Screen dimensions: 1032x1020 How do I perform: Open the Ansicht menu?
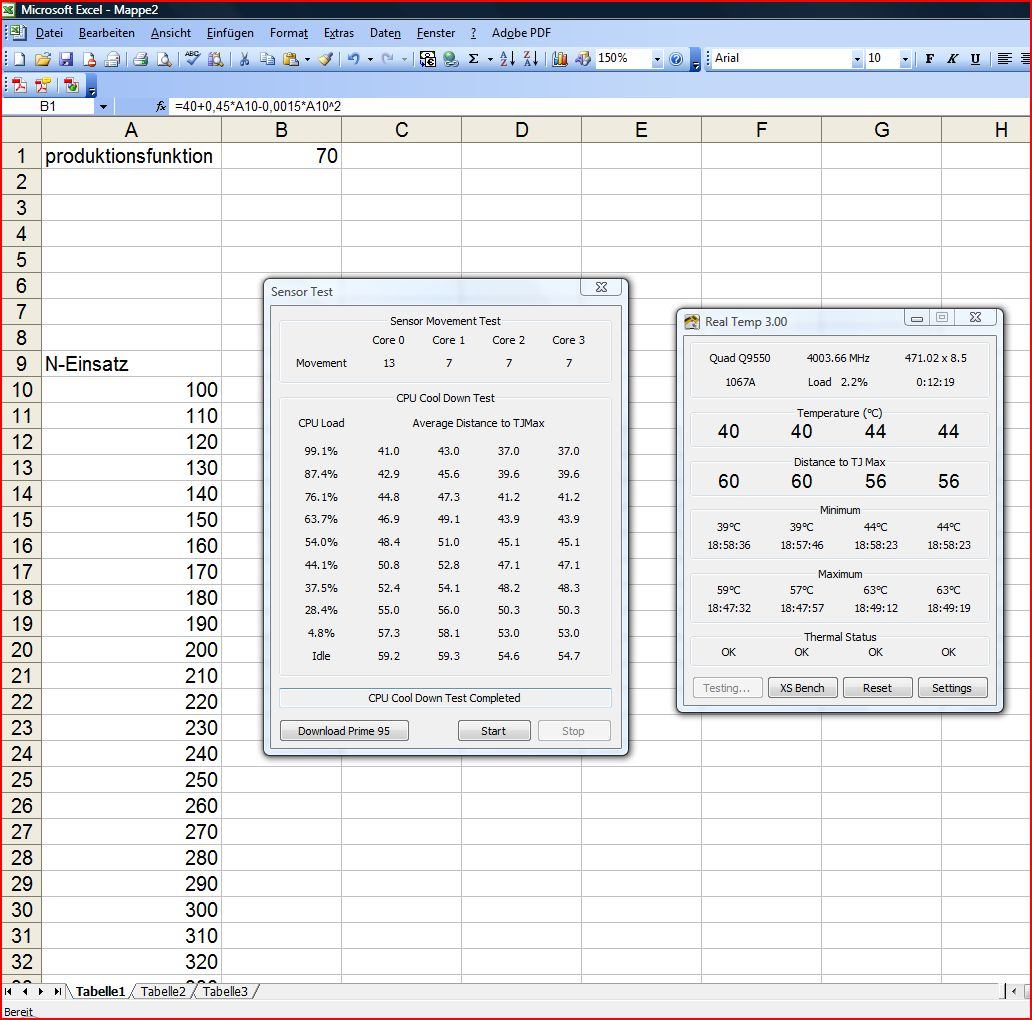point(170,33)
